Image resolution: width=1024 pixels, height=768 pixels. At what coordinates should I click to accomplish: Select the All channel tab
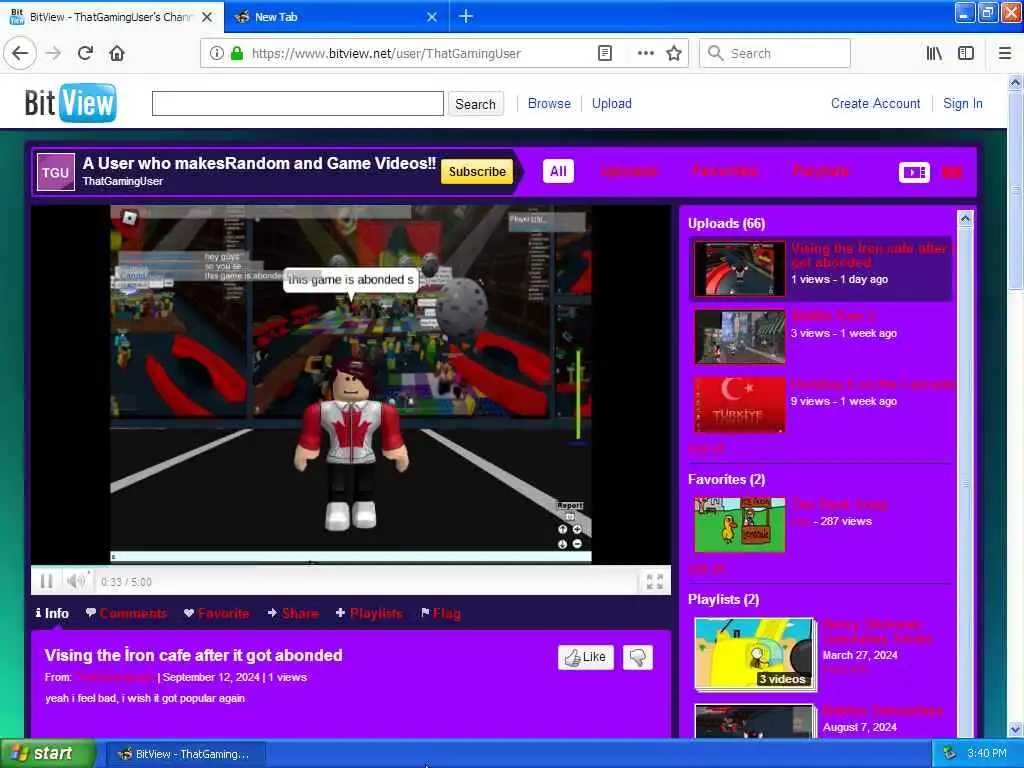[x=558, y=172]
